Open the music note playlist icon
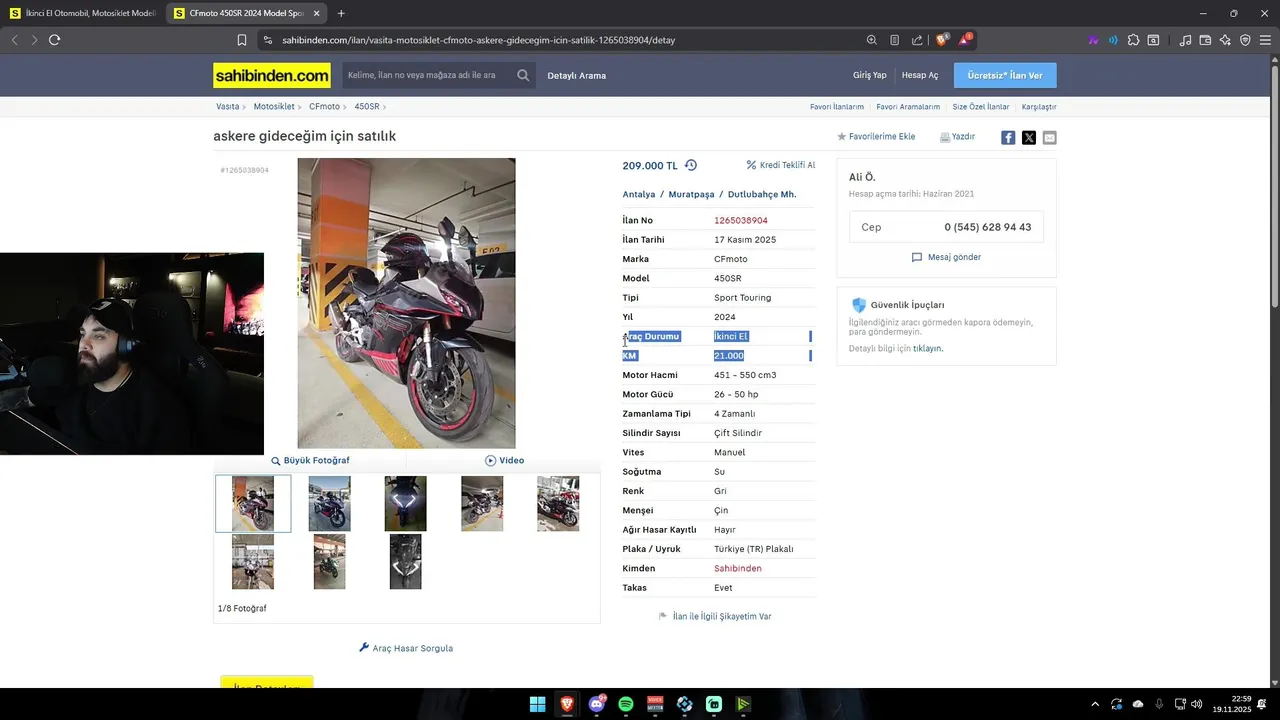Image resolution: width=1280 pixels, height=720 pixels. pyautogui.click(x=1185, y=40)
